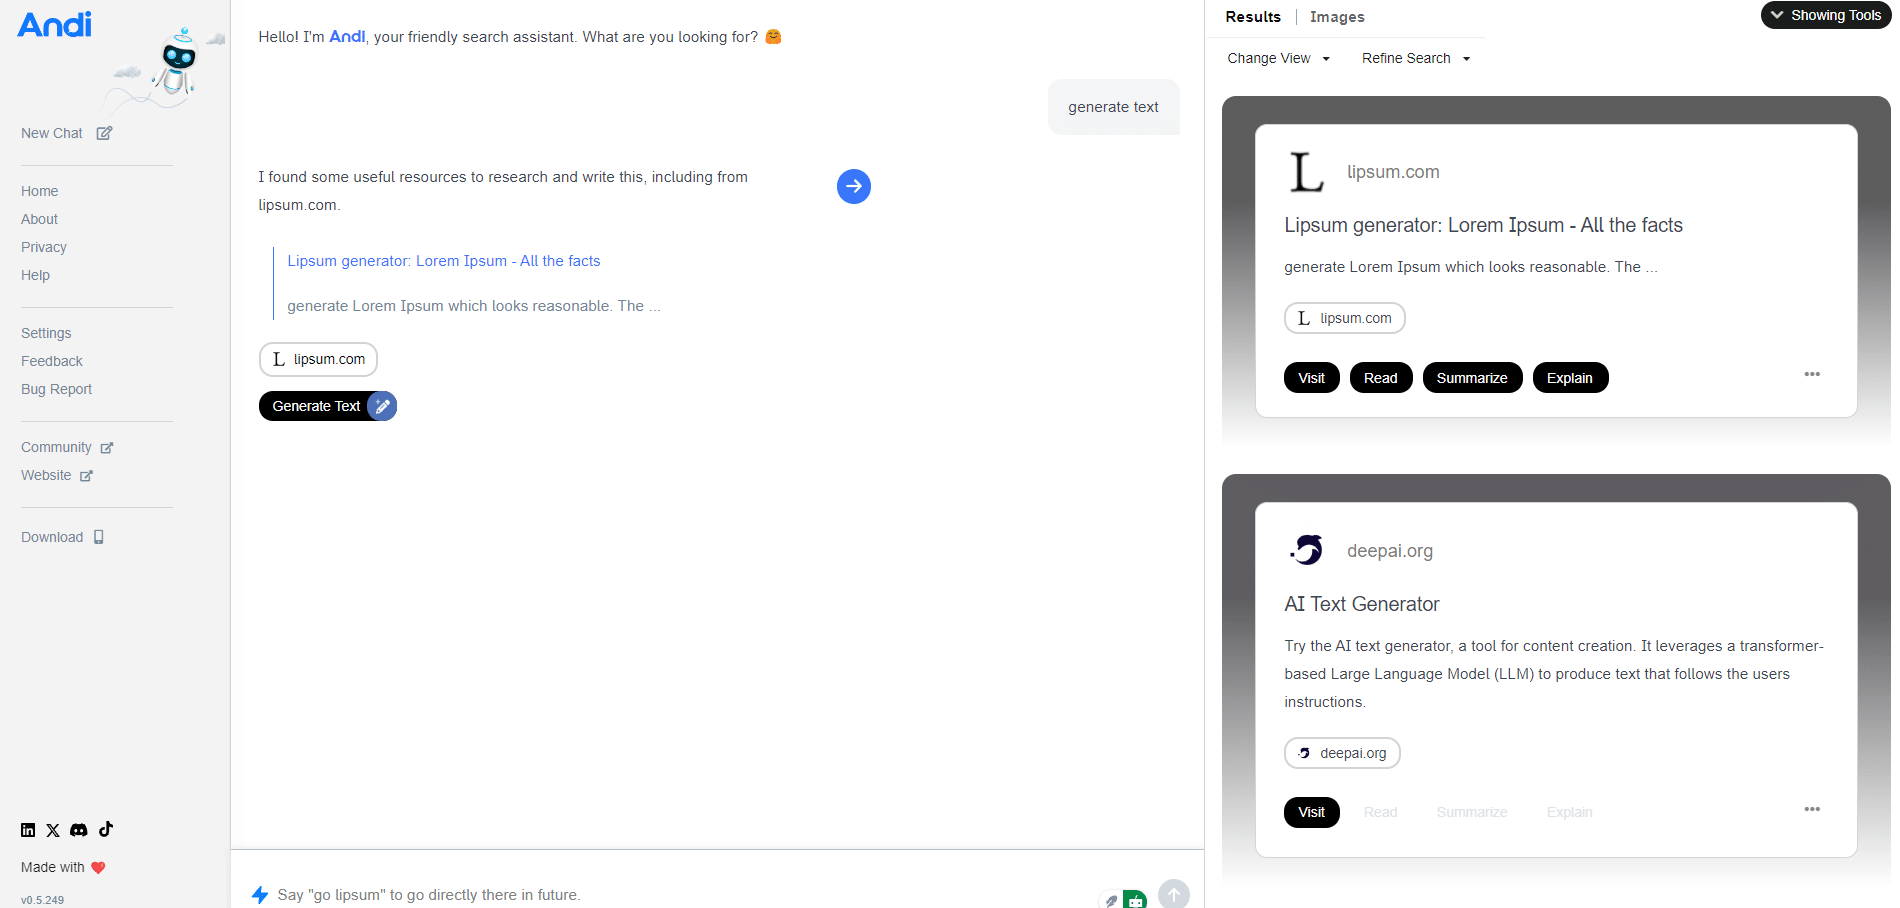
Task: Click the X (Twitter) social icon
Action: click(53, 830)
